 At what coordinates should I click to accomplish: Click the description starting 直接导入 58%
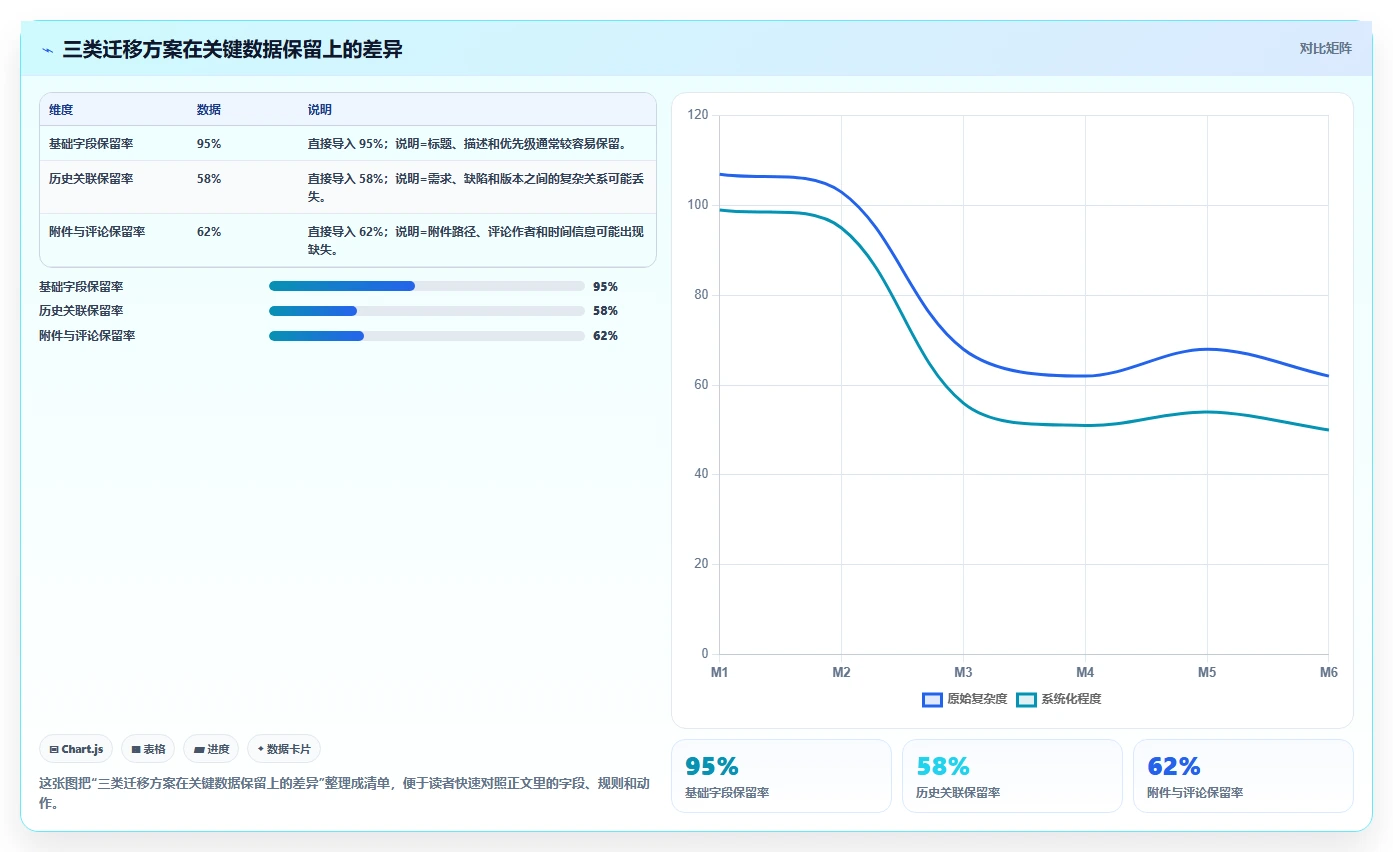476,188
